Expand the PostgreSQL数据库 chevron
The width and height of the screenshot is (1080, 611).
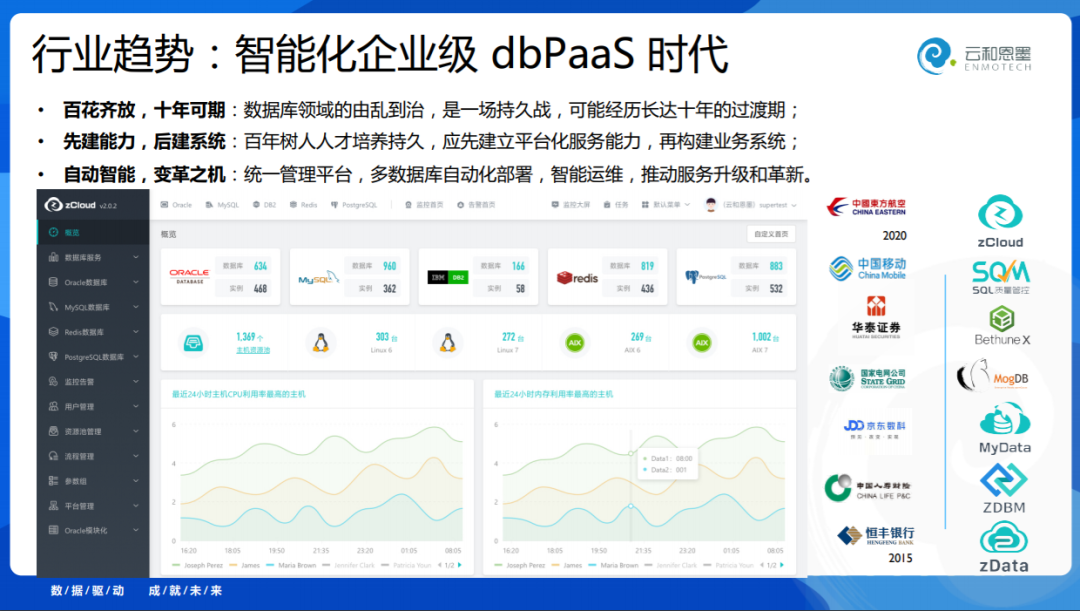[x=136, y=356]
